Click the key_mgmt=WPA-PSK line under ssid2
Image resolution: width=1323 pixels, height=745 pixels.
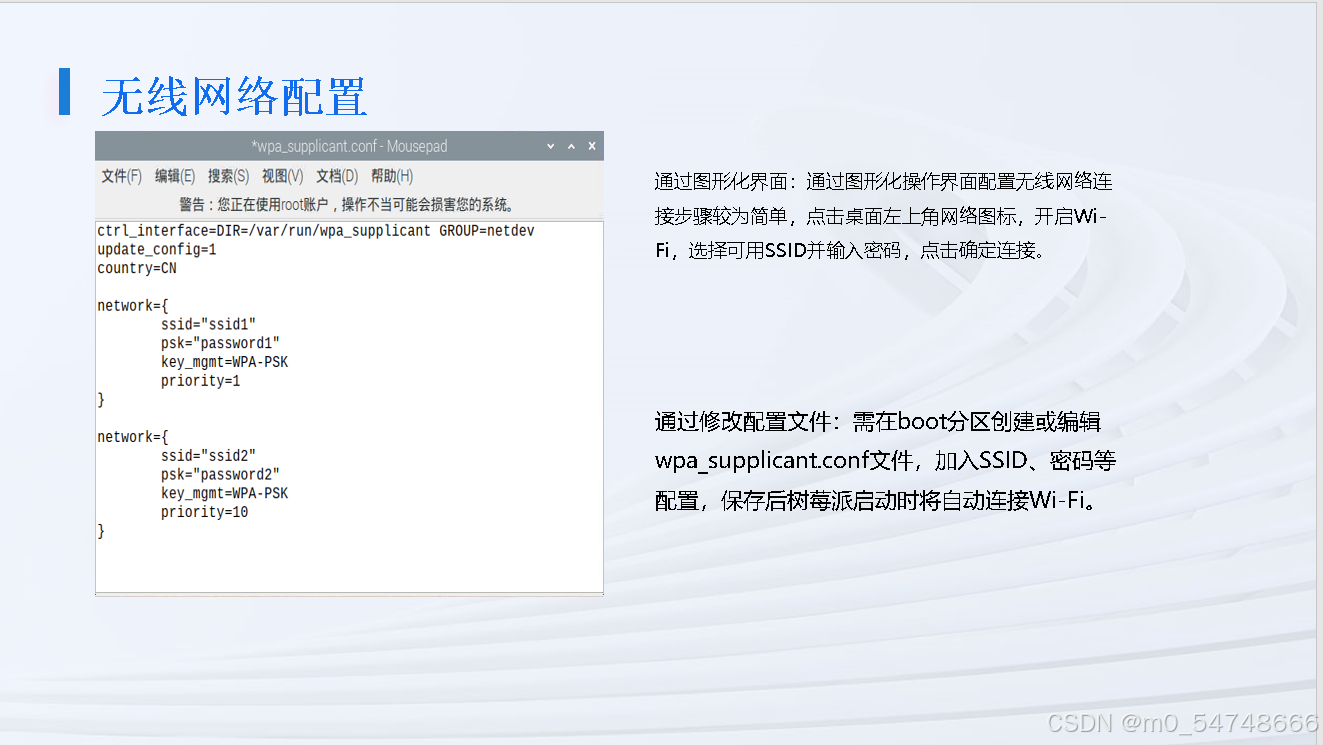(x=224, y=493)
